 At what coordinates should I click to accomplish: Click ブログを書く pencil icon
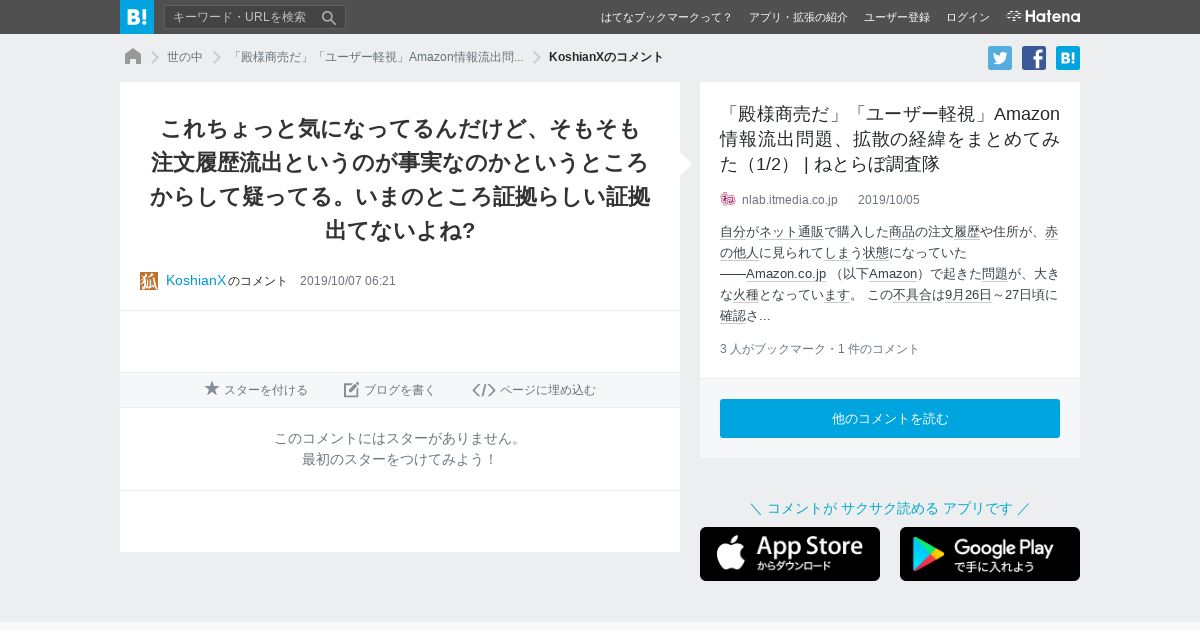[351, 390]
